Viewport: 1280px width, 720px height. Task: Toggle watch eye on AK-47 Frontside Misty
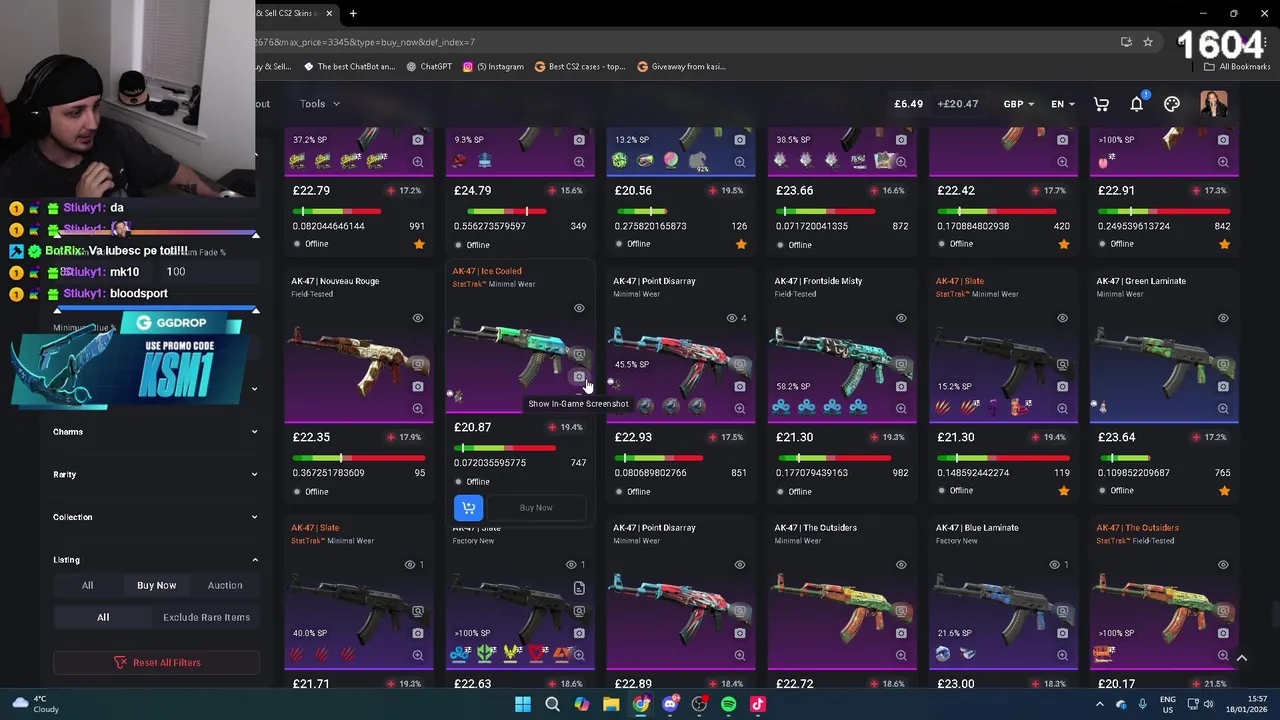(x=901, y=318)
